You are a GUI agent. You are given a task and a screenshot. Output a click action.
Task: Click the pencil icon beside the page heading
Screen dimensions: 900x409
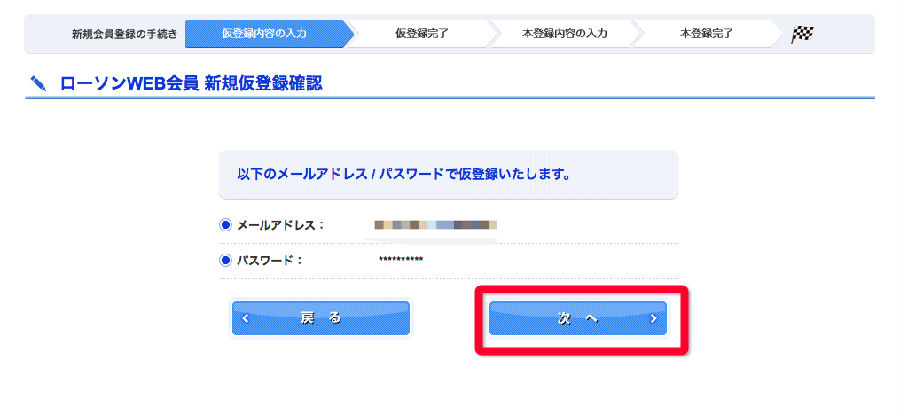[38, 84]
